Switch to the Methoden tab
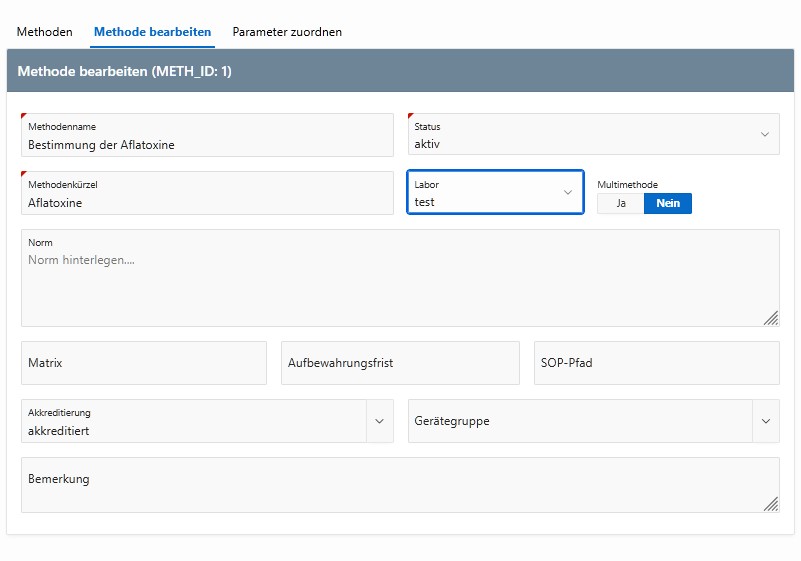801x561 pixels. [44, 32]
